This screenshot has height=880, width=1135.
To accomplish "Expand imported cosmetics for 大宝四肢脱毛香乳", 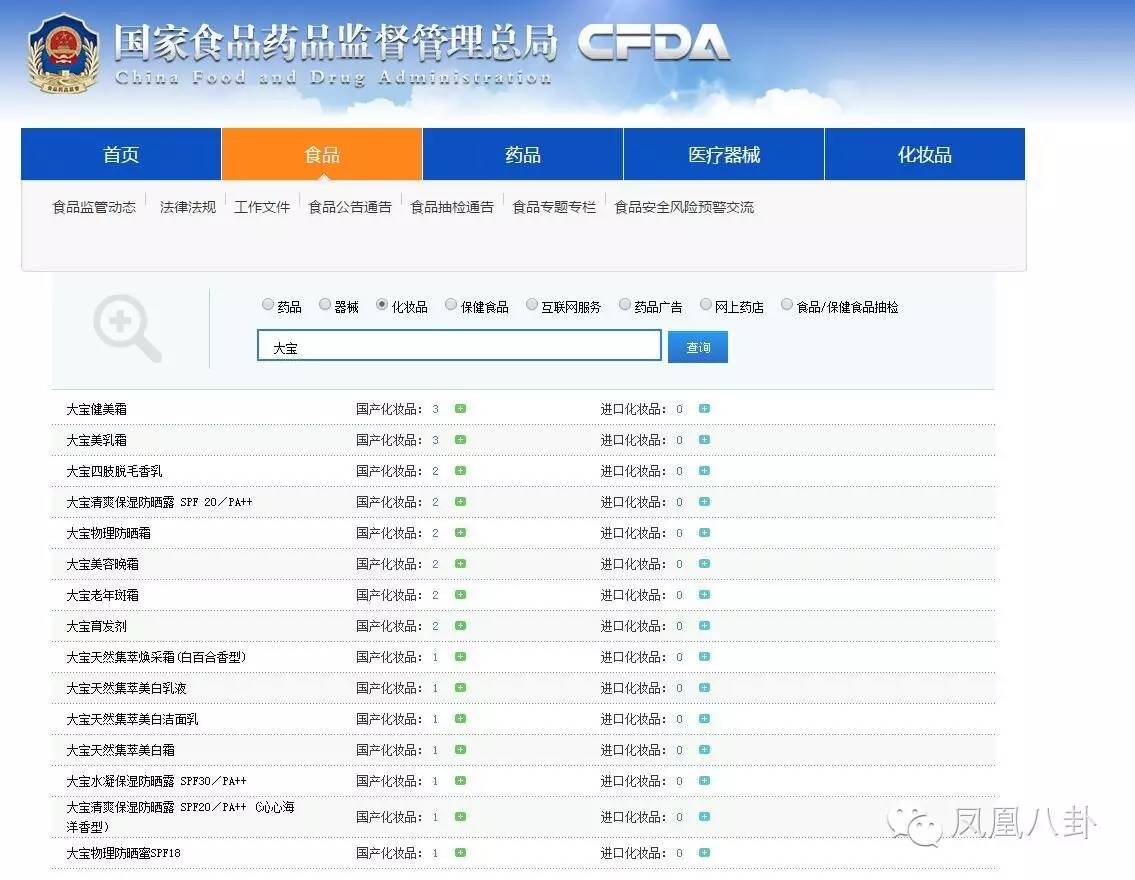I will click(x=704, y=471).
